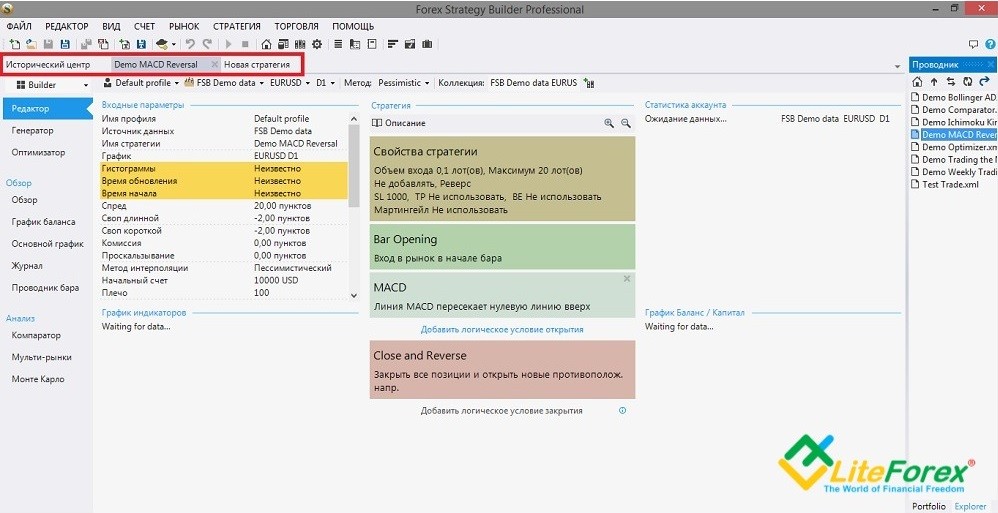
Task: Click the Undo arrow in toolbar
Action: [191, 44]
